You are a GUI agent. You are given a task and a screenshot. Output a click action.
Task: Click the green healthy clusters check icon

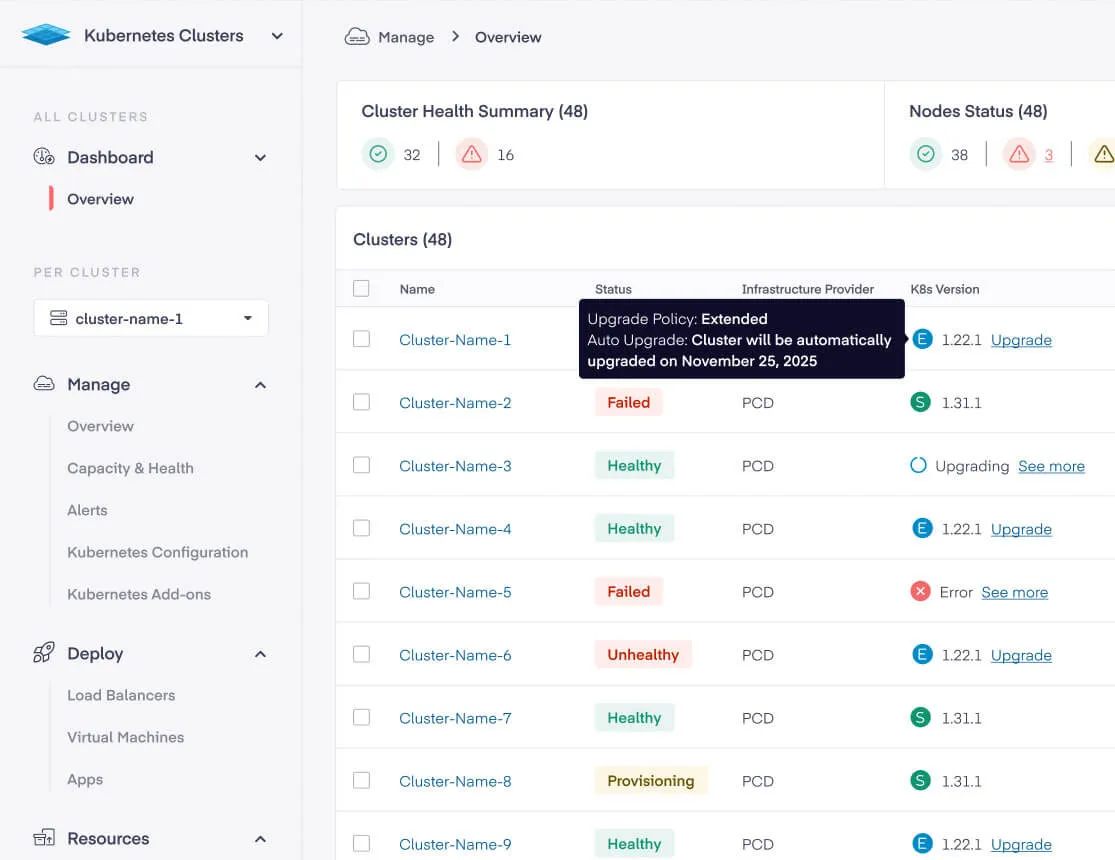point(378,154)
